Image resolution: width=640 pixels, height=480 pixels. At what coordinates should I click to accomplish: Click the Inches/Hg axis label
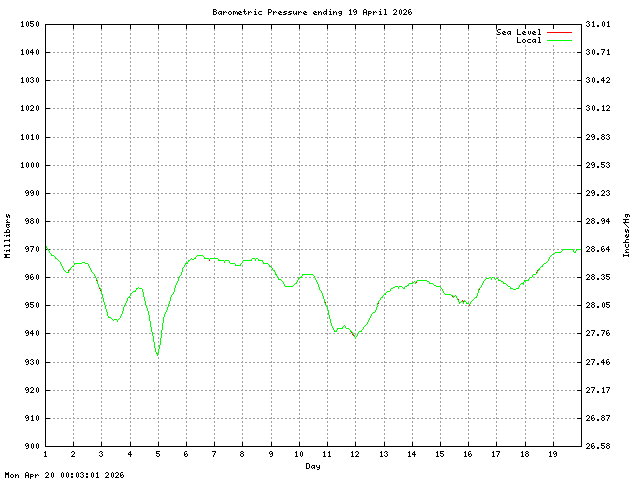coord(626,236)
